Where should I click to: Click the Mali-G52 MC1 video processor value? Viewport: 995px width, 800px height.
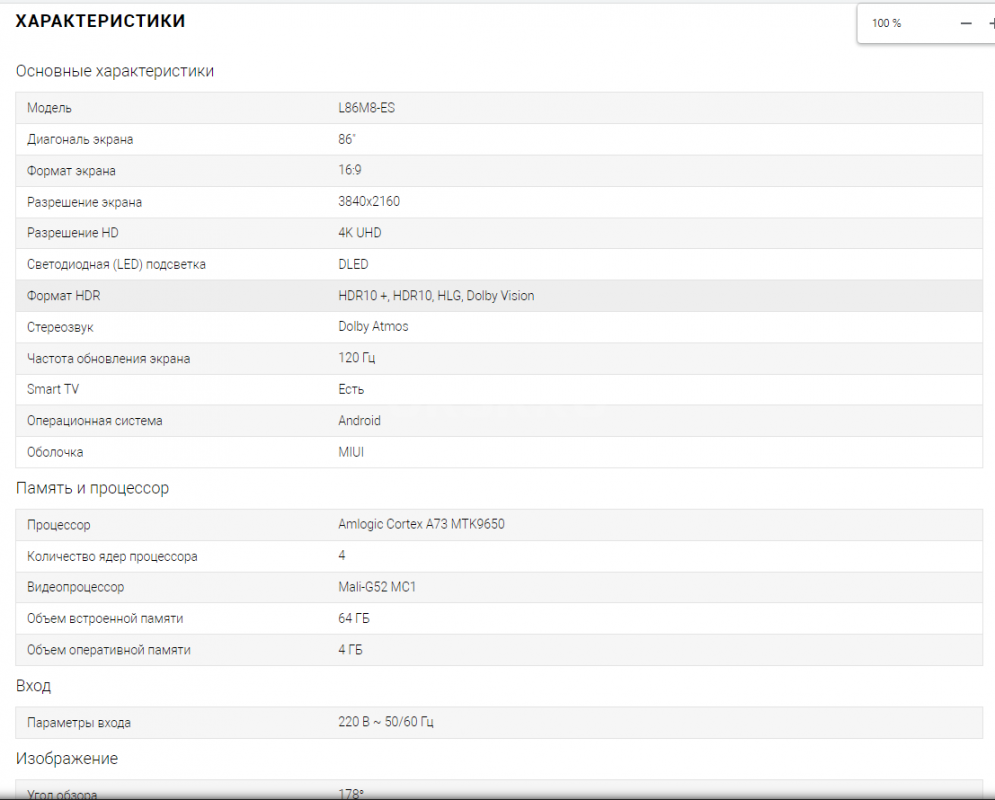coord(377,587)
